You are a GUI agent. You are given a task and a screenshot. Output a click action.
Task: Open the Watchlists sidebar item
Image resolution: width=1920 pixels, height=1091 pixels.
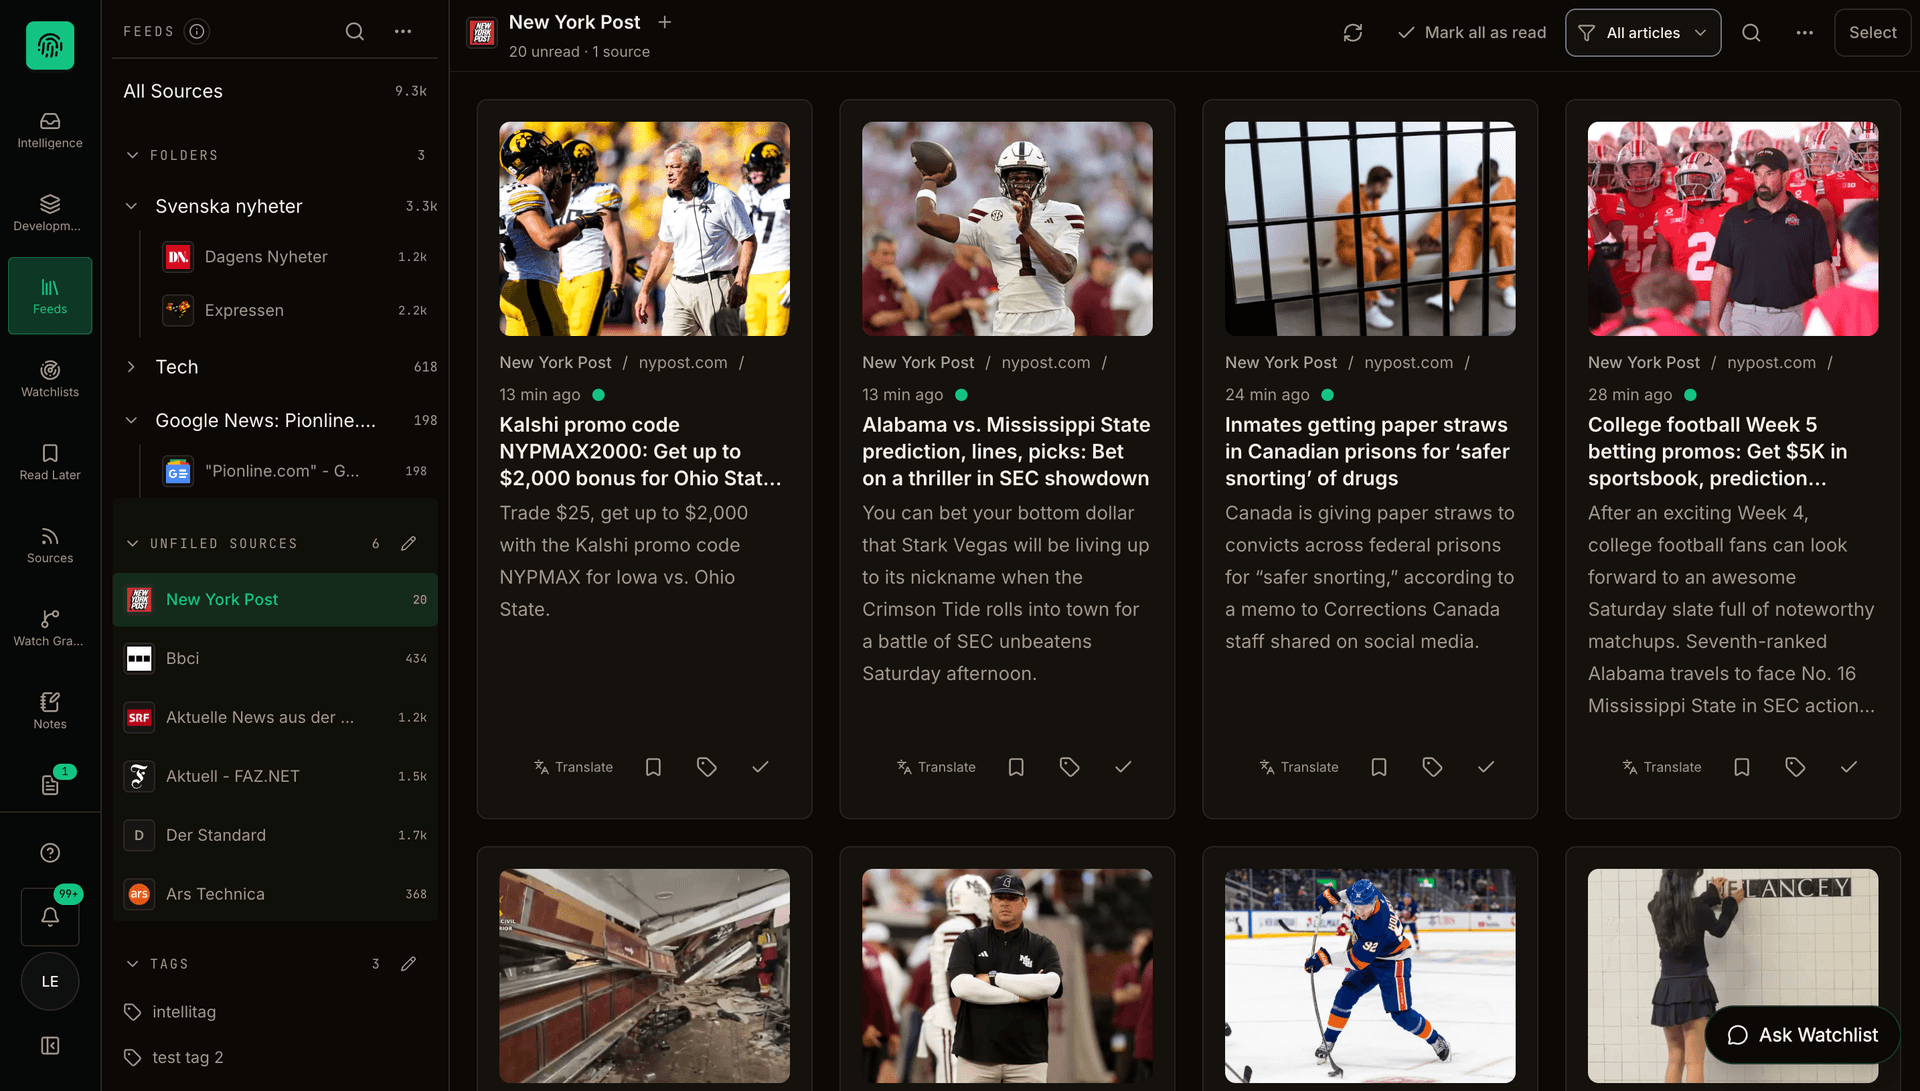tap(50, 379)
